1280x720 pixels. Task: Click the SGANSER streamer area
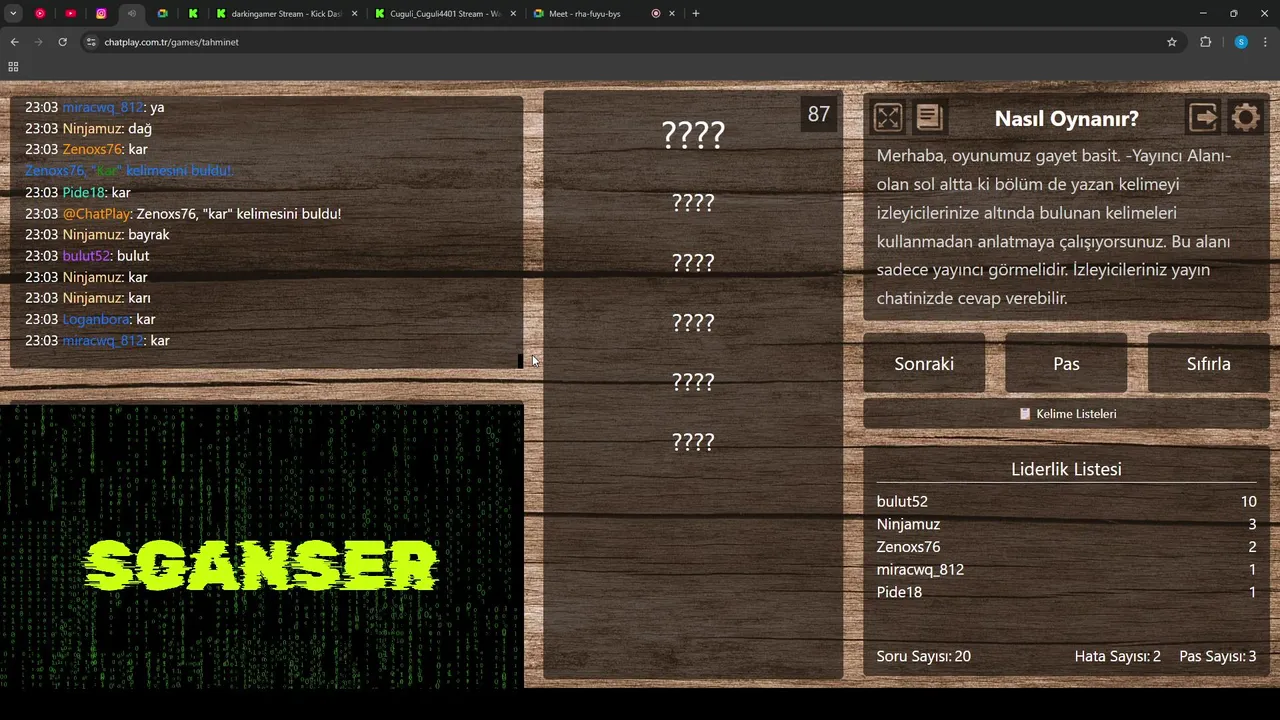(262, 547)
